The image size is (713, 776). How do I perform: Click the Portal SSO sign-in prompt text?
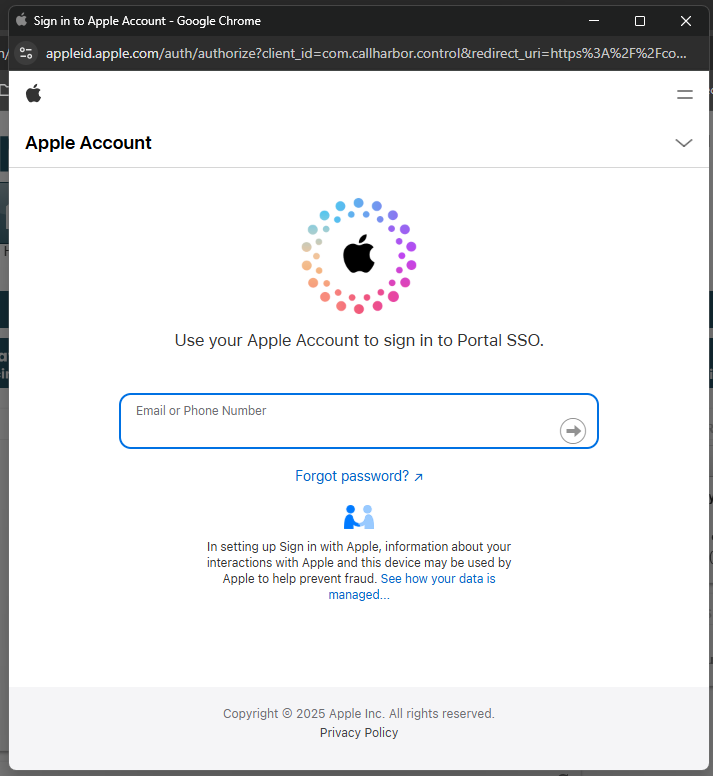[359, 340]
